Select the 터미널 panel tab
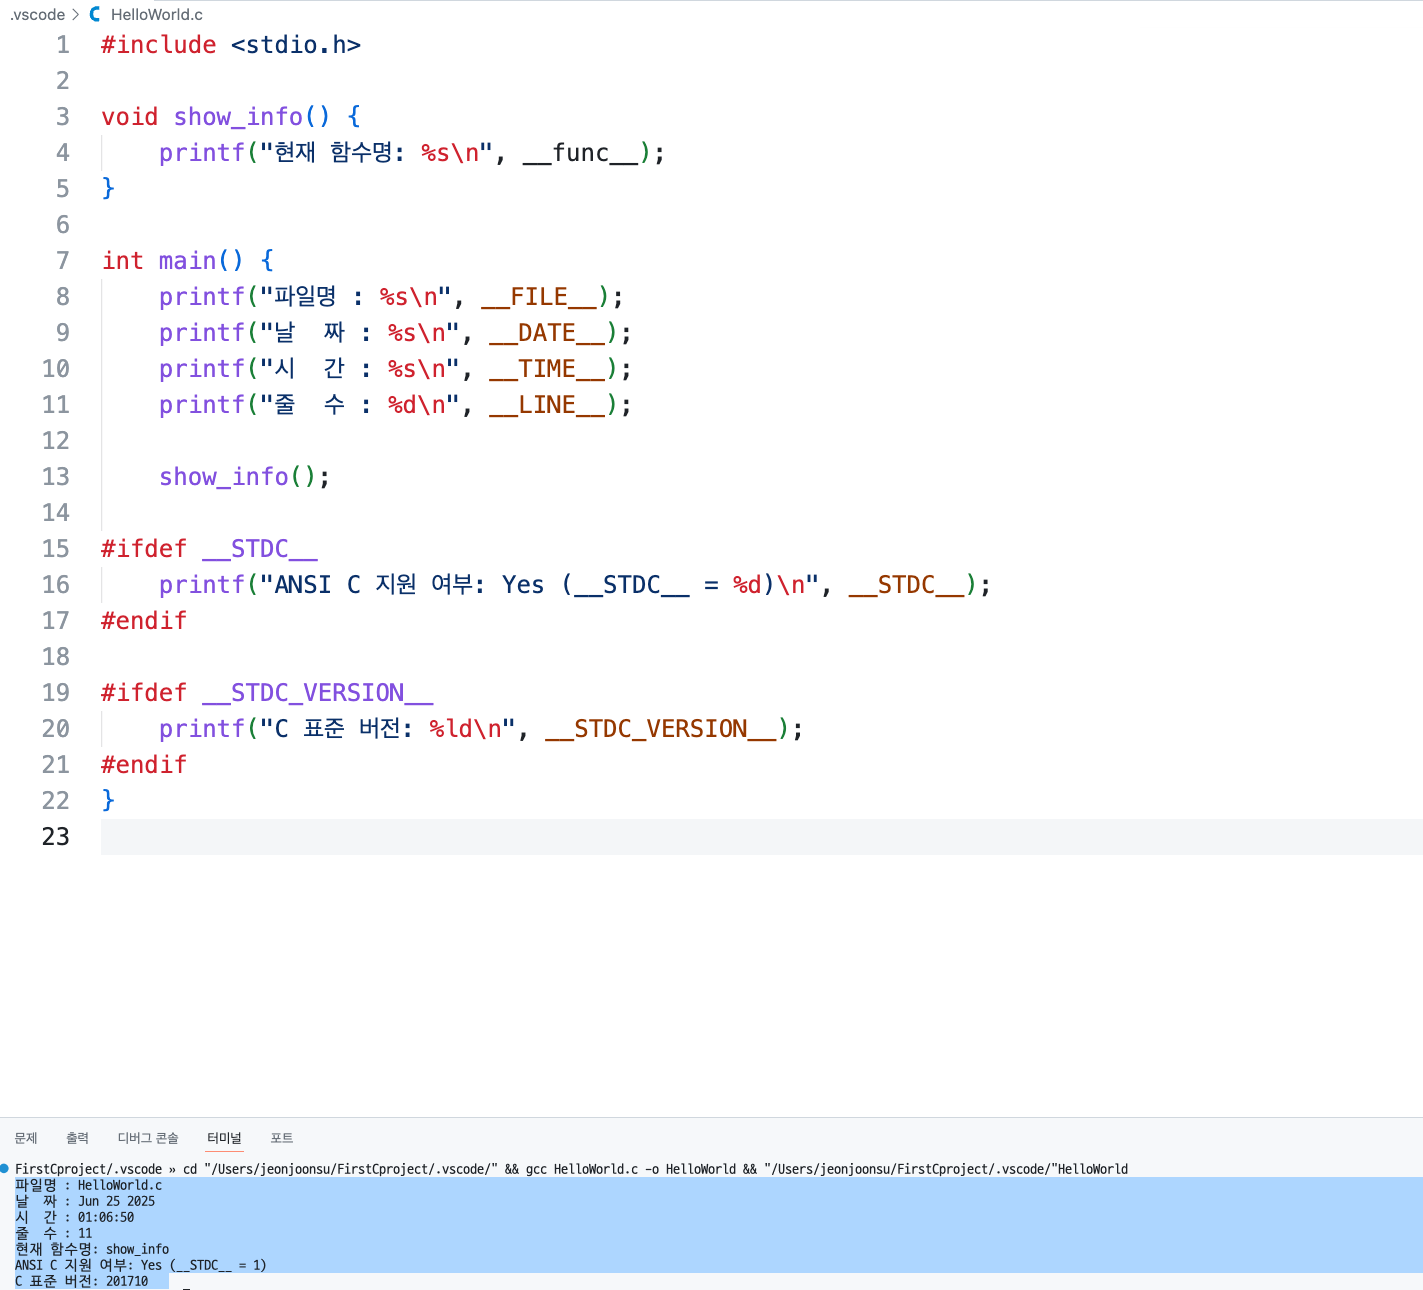Viewport: 1423px width, 1290px height. tap(224, 1138)
